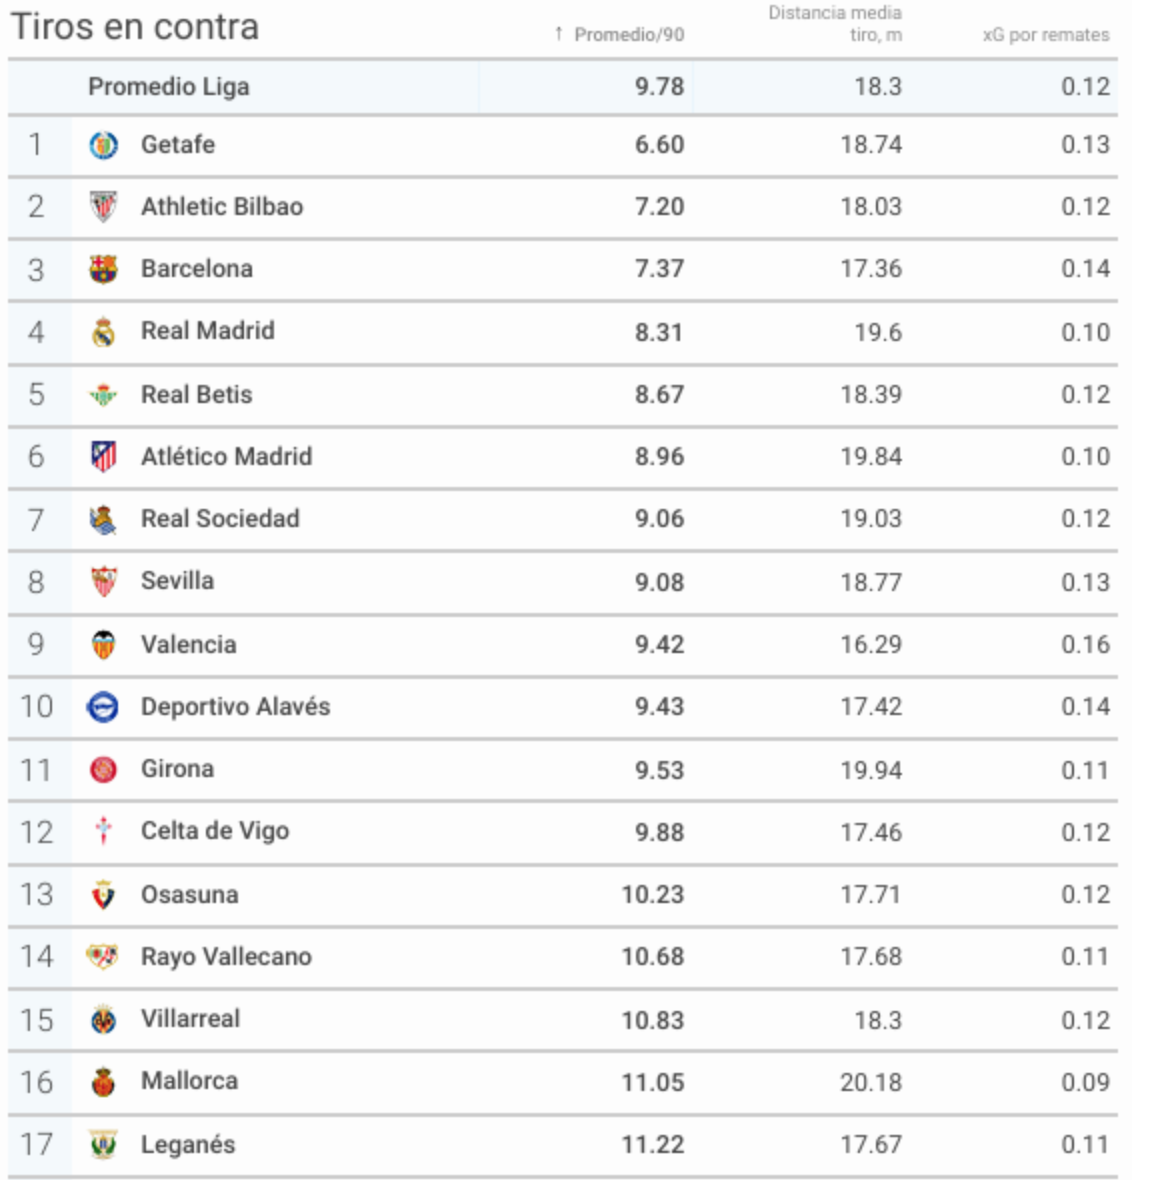Image resolution: width=1168 pixels, height=1180 pixels.
Task: Click the Barcelona club crest
Action: coord(103,269)
